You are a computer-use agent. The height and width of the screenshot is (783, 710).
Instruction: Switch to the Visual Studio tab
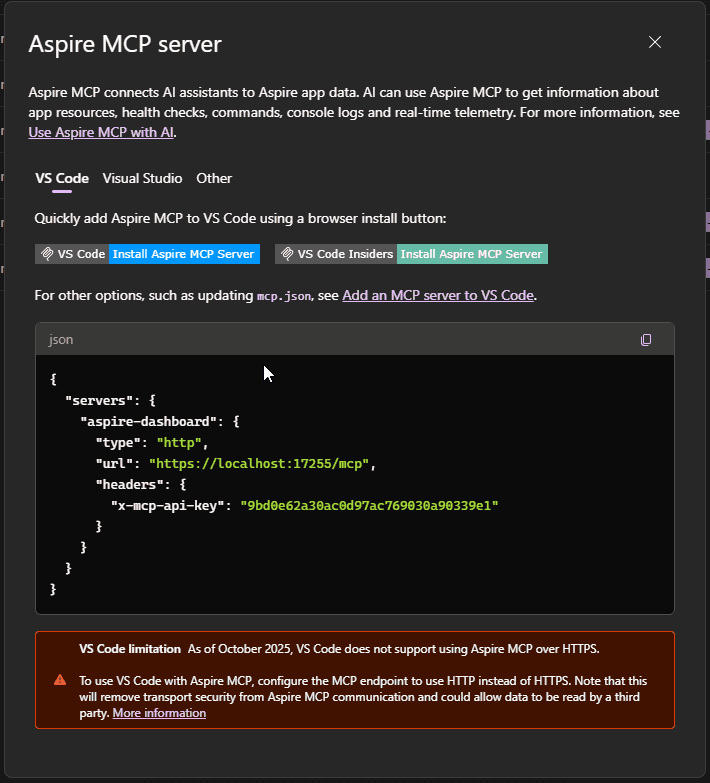coord(142,178)
